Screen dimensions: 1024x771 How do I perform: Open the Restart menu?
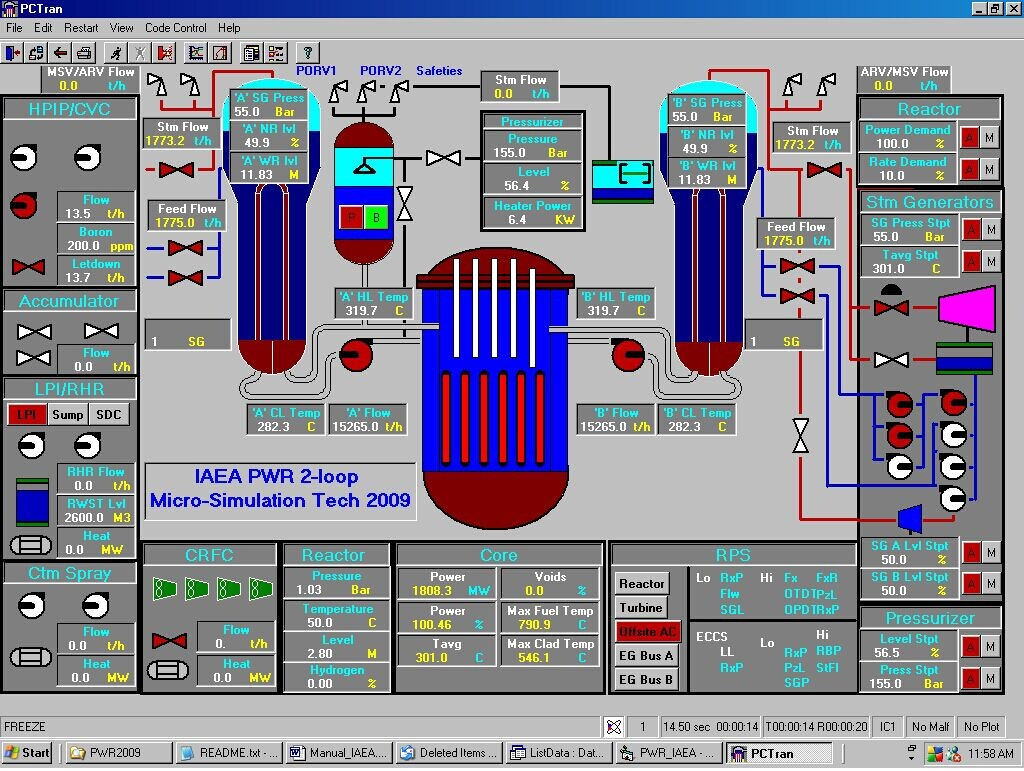click(x=81, y=28)
